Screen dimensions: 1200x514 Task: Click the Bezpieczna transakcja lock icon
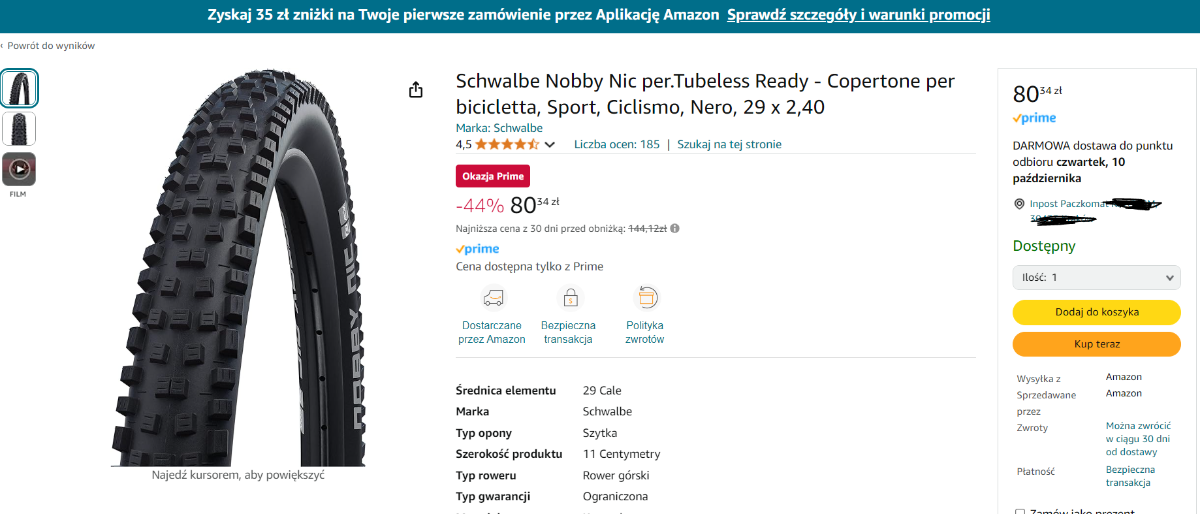[x=569, y=298]
